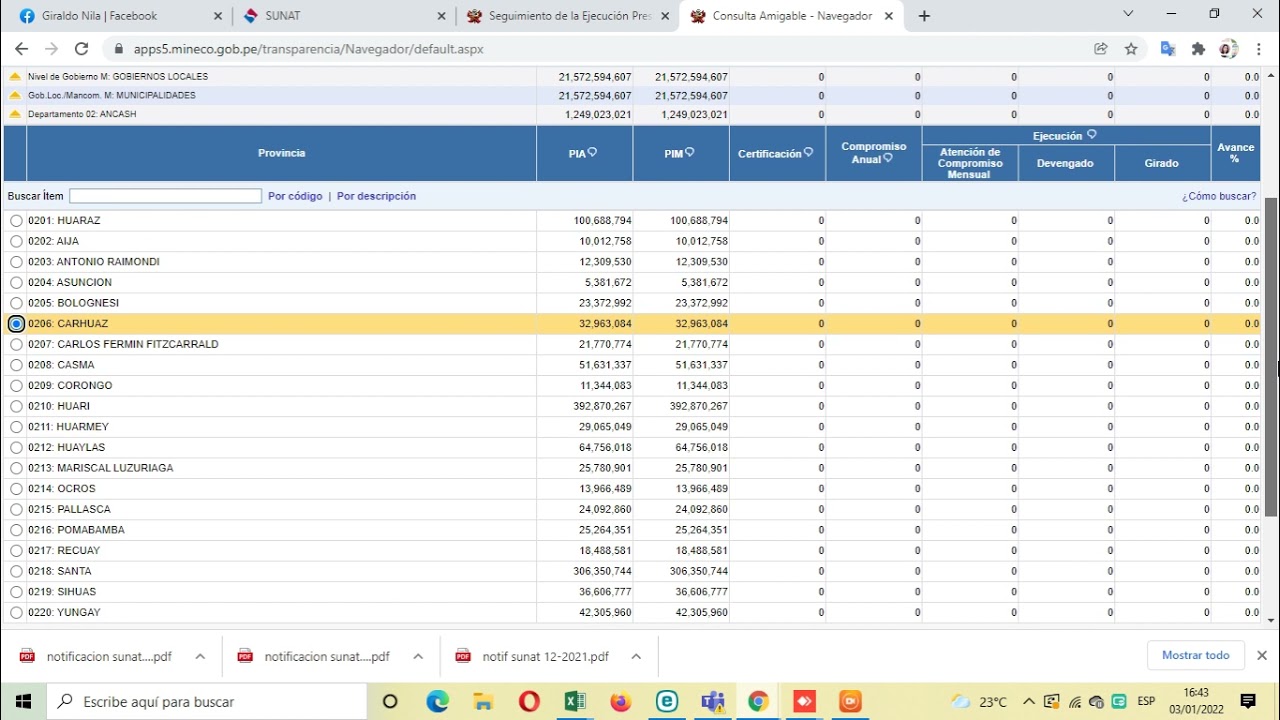
Task: Go up from Gob.Loc./Mancom. level arrow
Action: [15, 96]
